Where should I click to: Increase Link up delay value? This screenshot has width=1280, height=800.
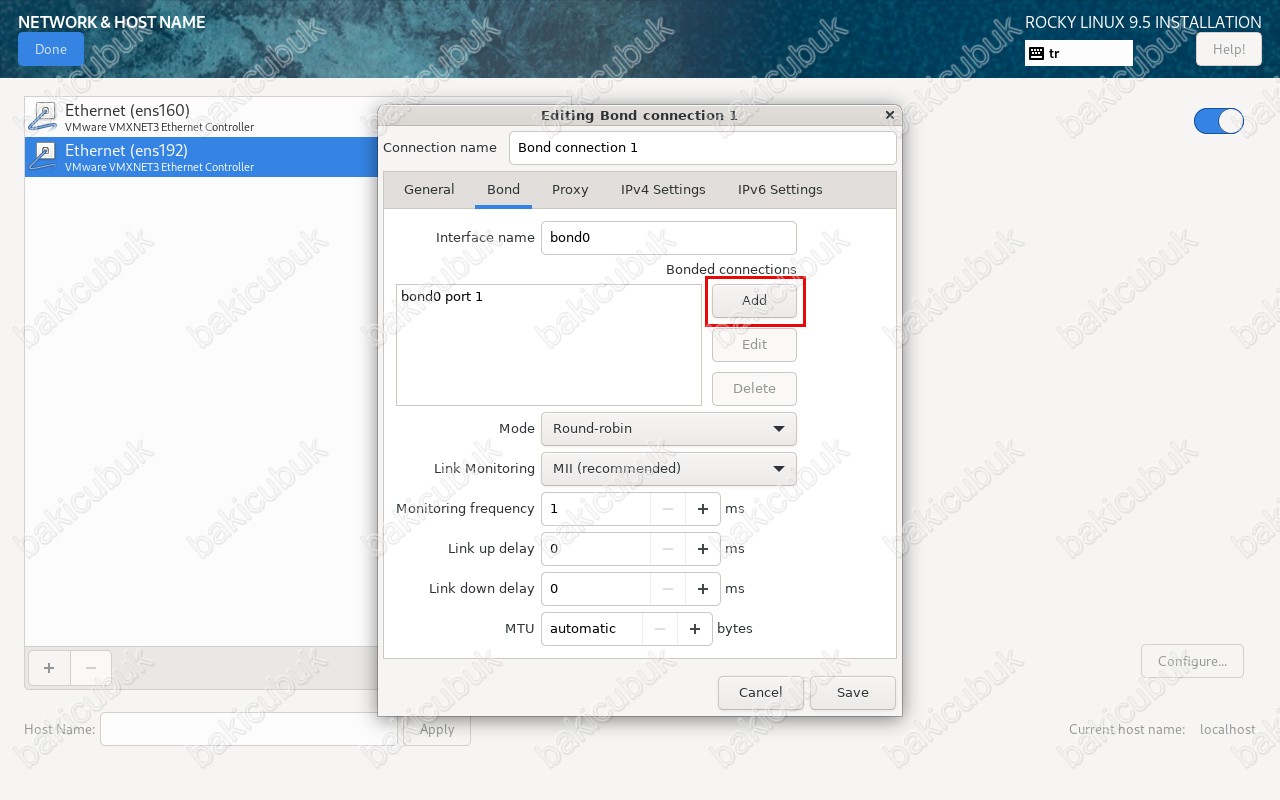tap(703, 549)
